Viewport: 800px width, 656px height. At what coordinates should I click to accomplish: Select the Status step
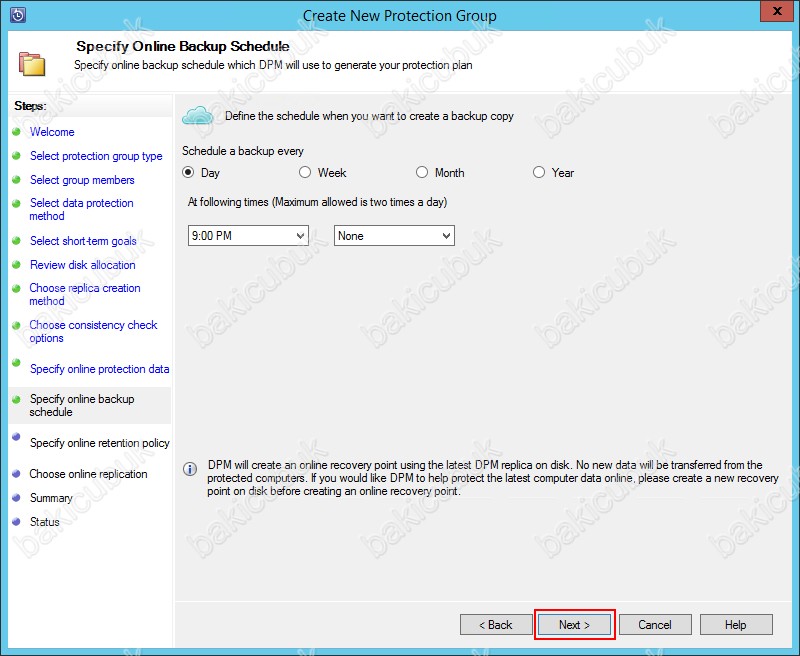click(x=44, y=521)
